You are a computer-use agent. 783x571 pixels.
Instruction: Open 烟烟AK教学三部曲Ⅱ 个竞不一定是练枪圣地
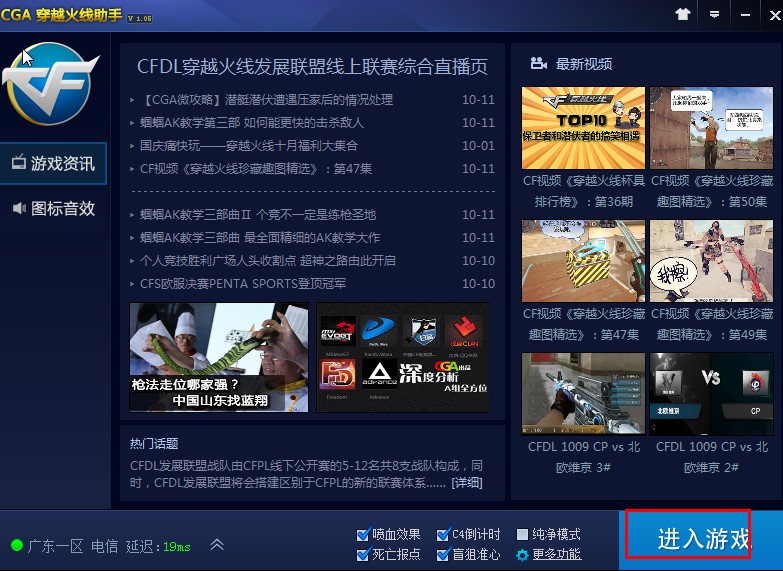point(258,214)
